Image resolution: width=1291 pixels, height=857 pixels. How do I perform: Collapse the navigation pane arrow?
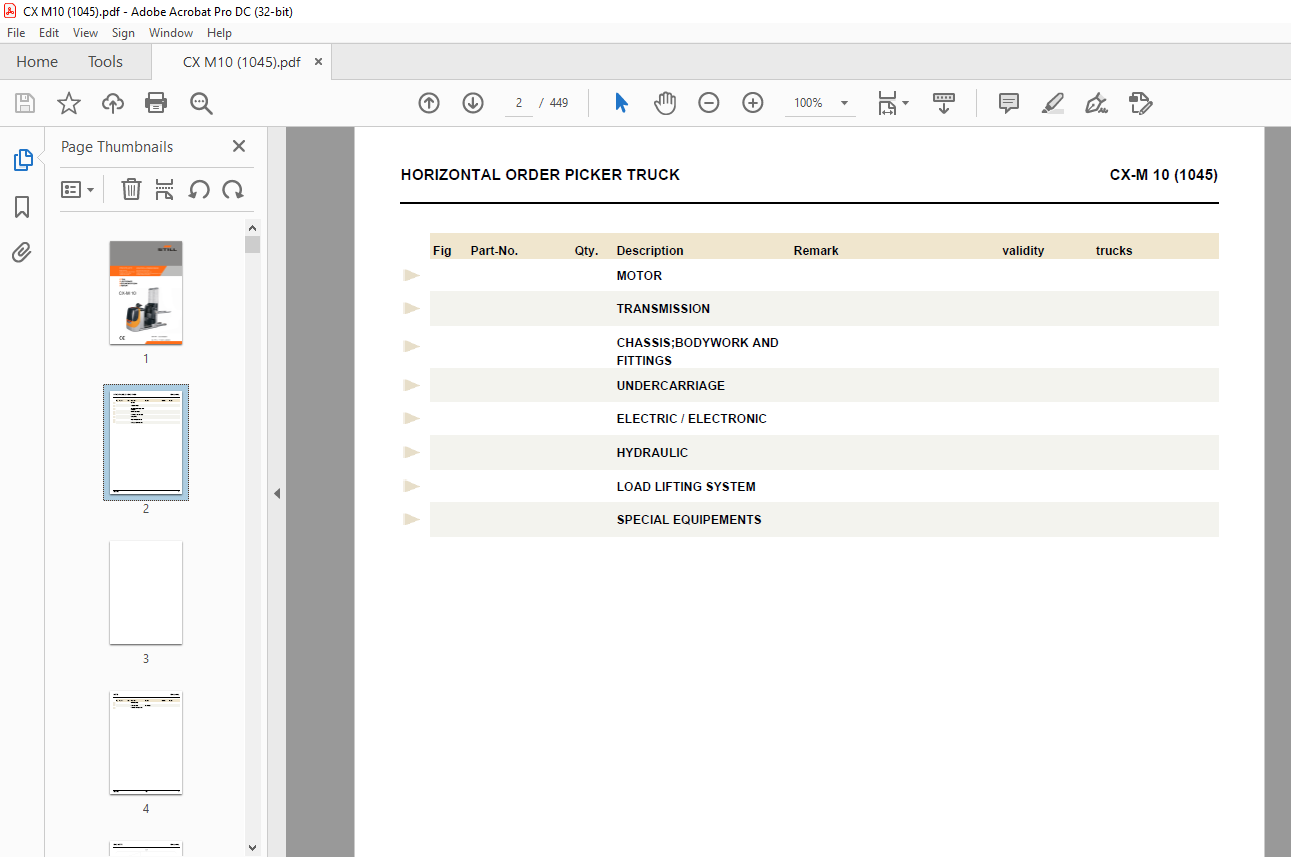click(277, 493)
